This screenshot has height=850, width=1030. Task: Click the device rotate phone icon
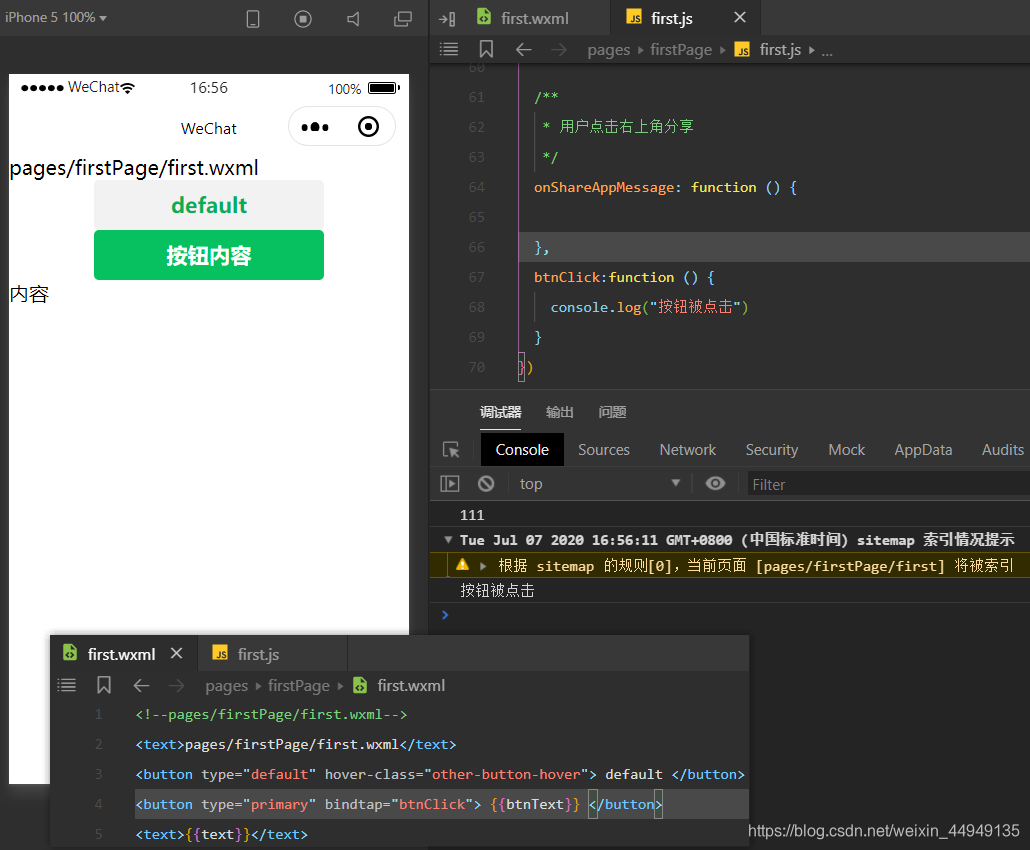coord(253,18)
